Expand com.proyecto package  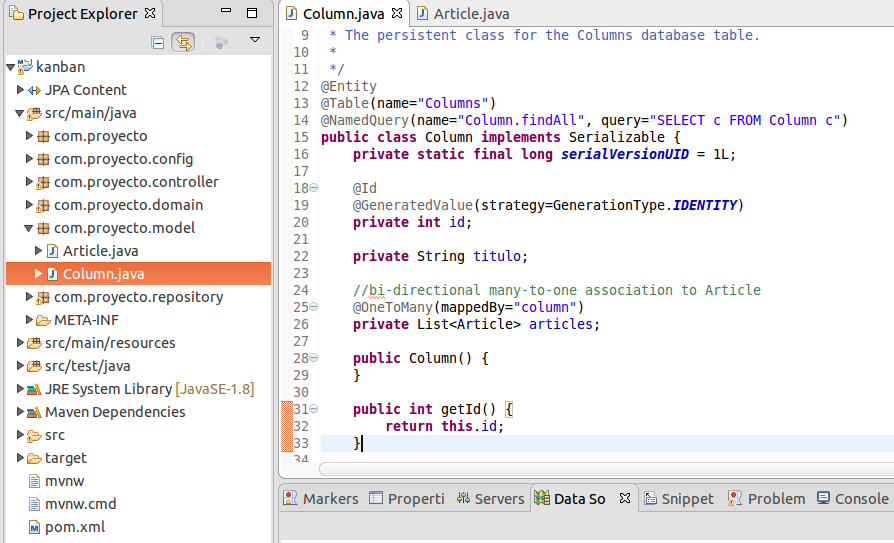click(29, 136)
